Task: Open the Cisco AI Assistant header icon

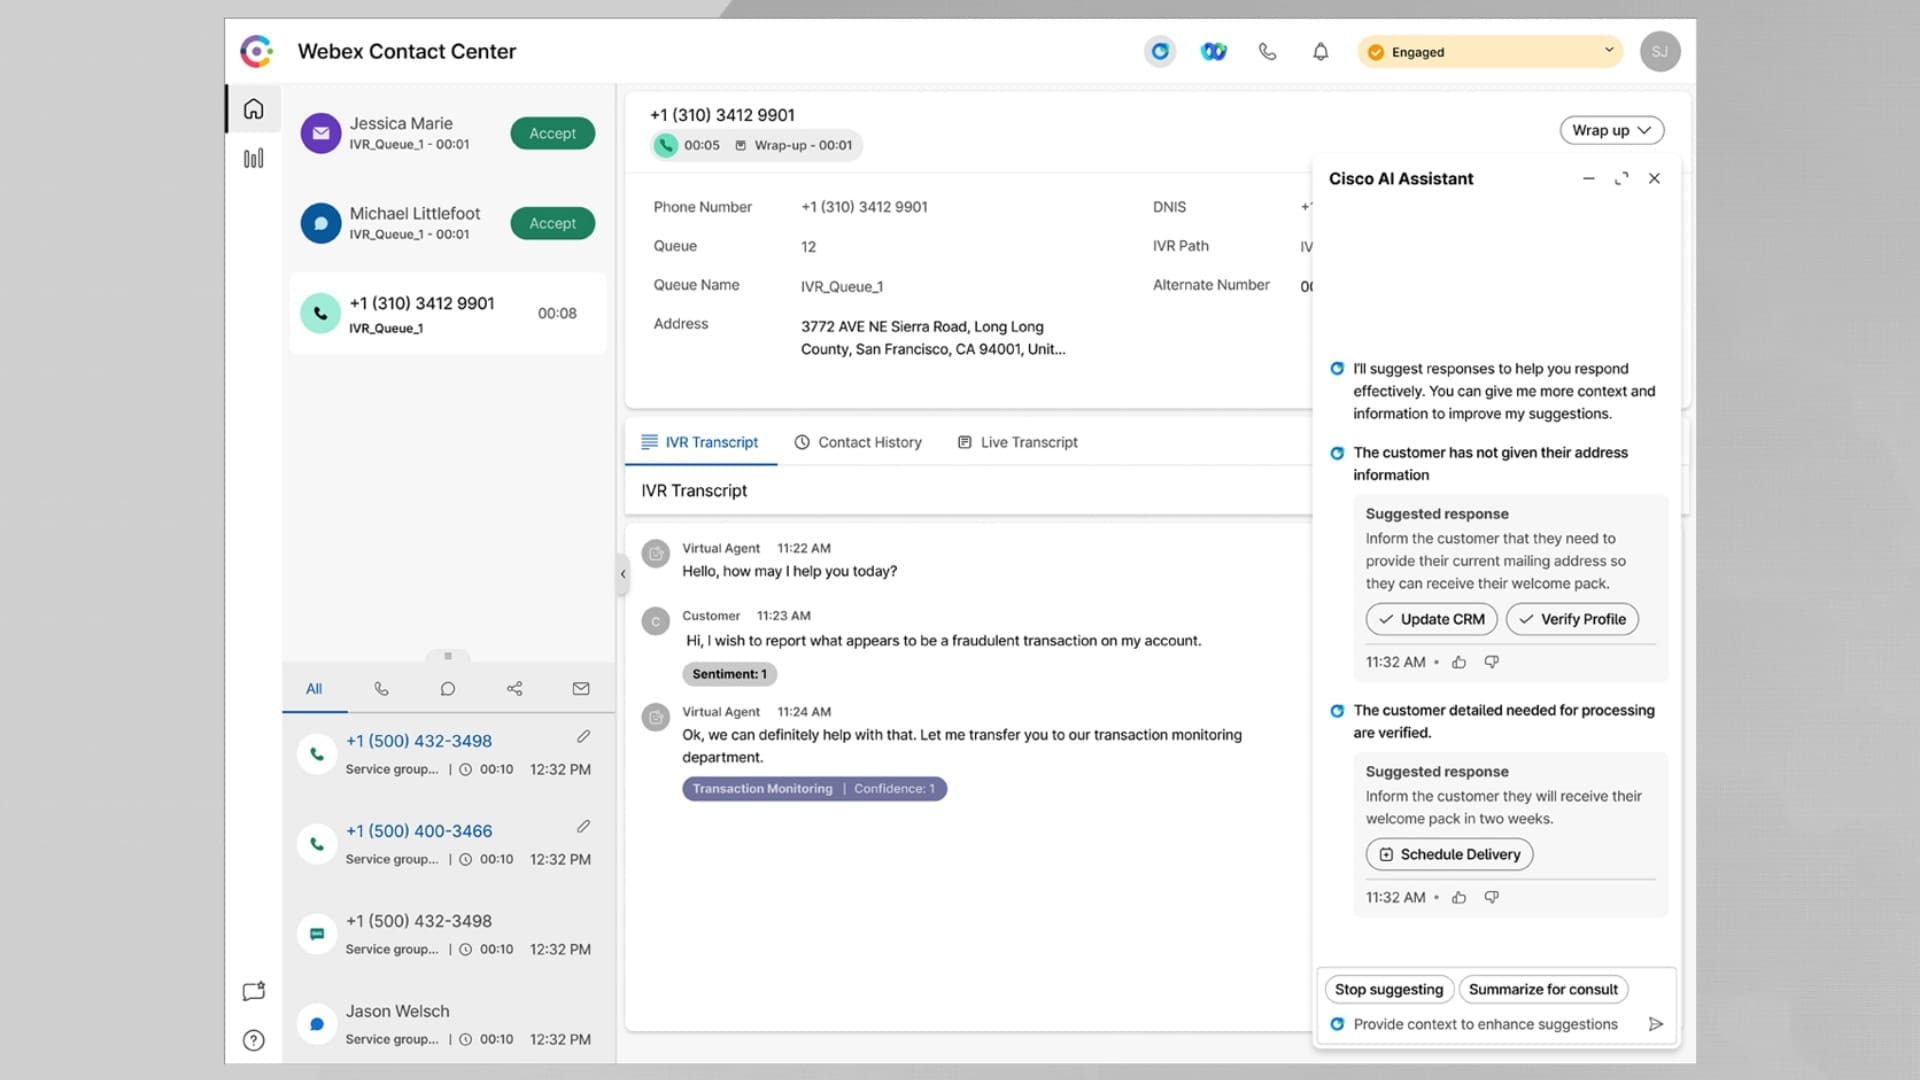Action: tap(1160, 51)
